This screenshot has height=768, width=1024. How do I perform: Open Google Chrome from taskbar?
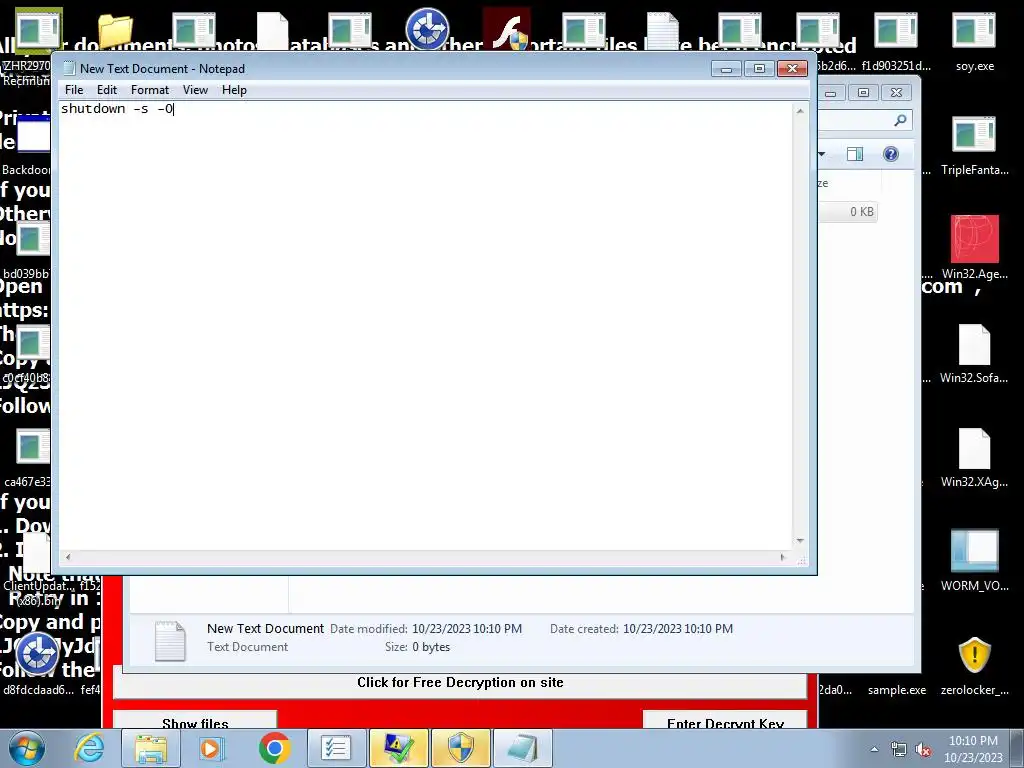(274, 748)
